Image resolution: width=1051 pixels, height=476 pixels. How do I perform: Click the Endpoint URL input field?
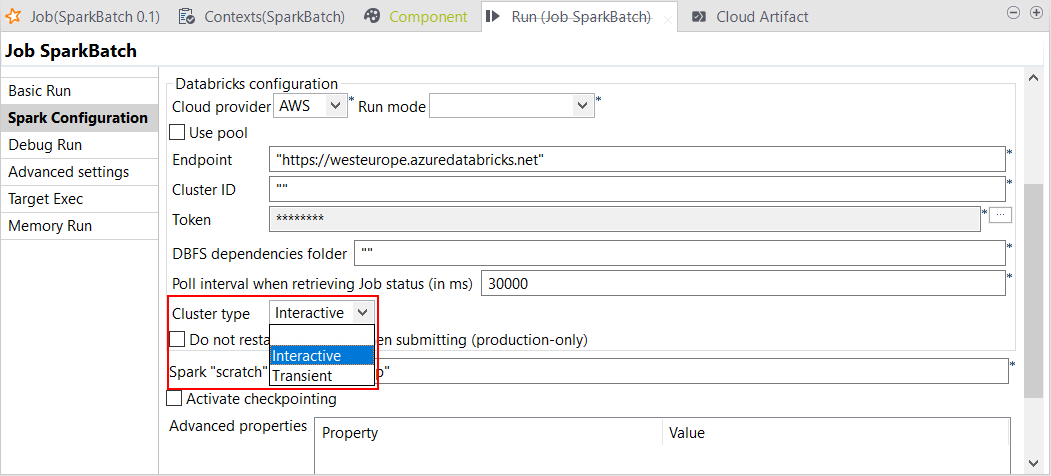tap(637, 160)
